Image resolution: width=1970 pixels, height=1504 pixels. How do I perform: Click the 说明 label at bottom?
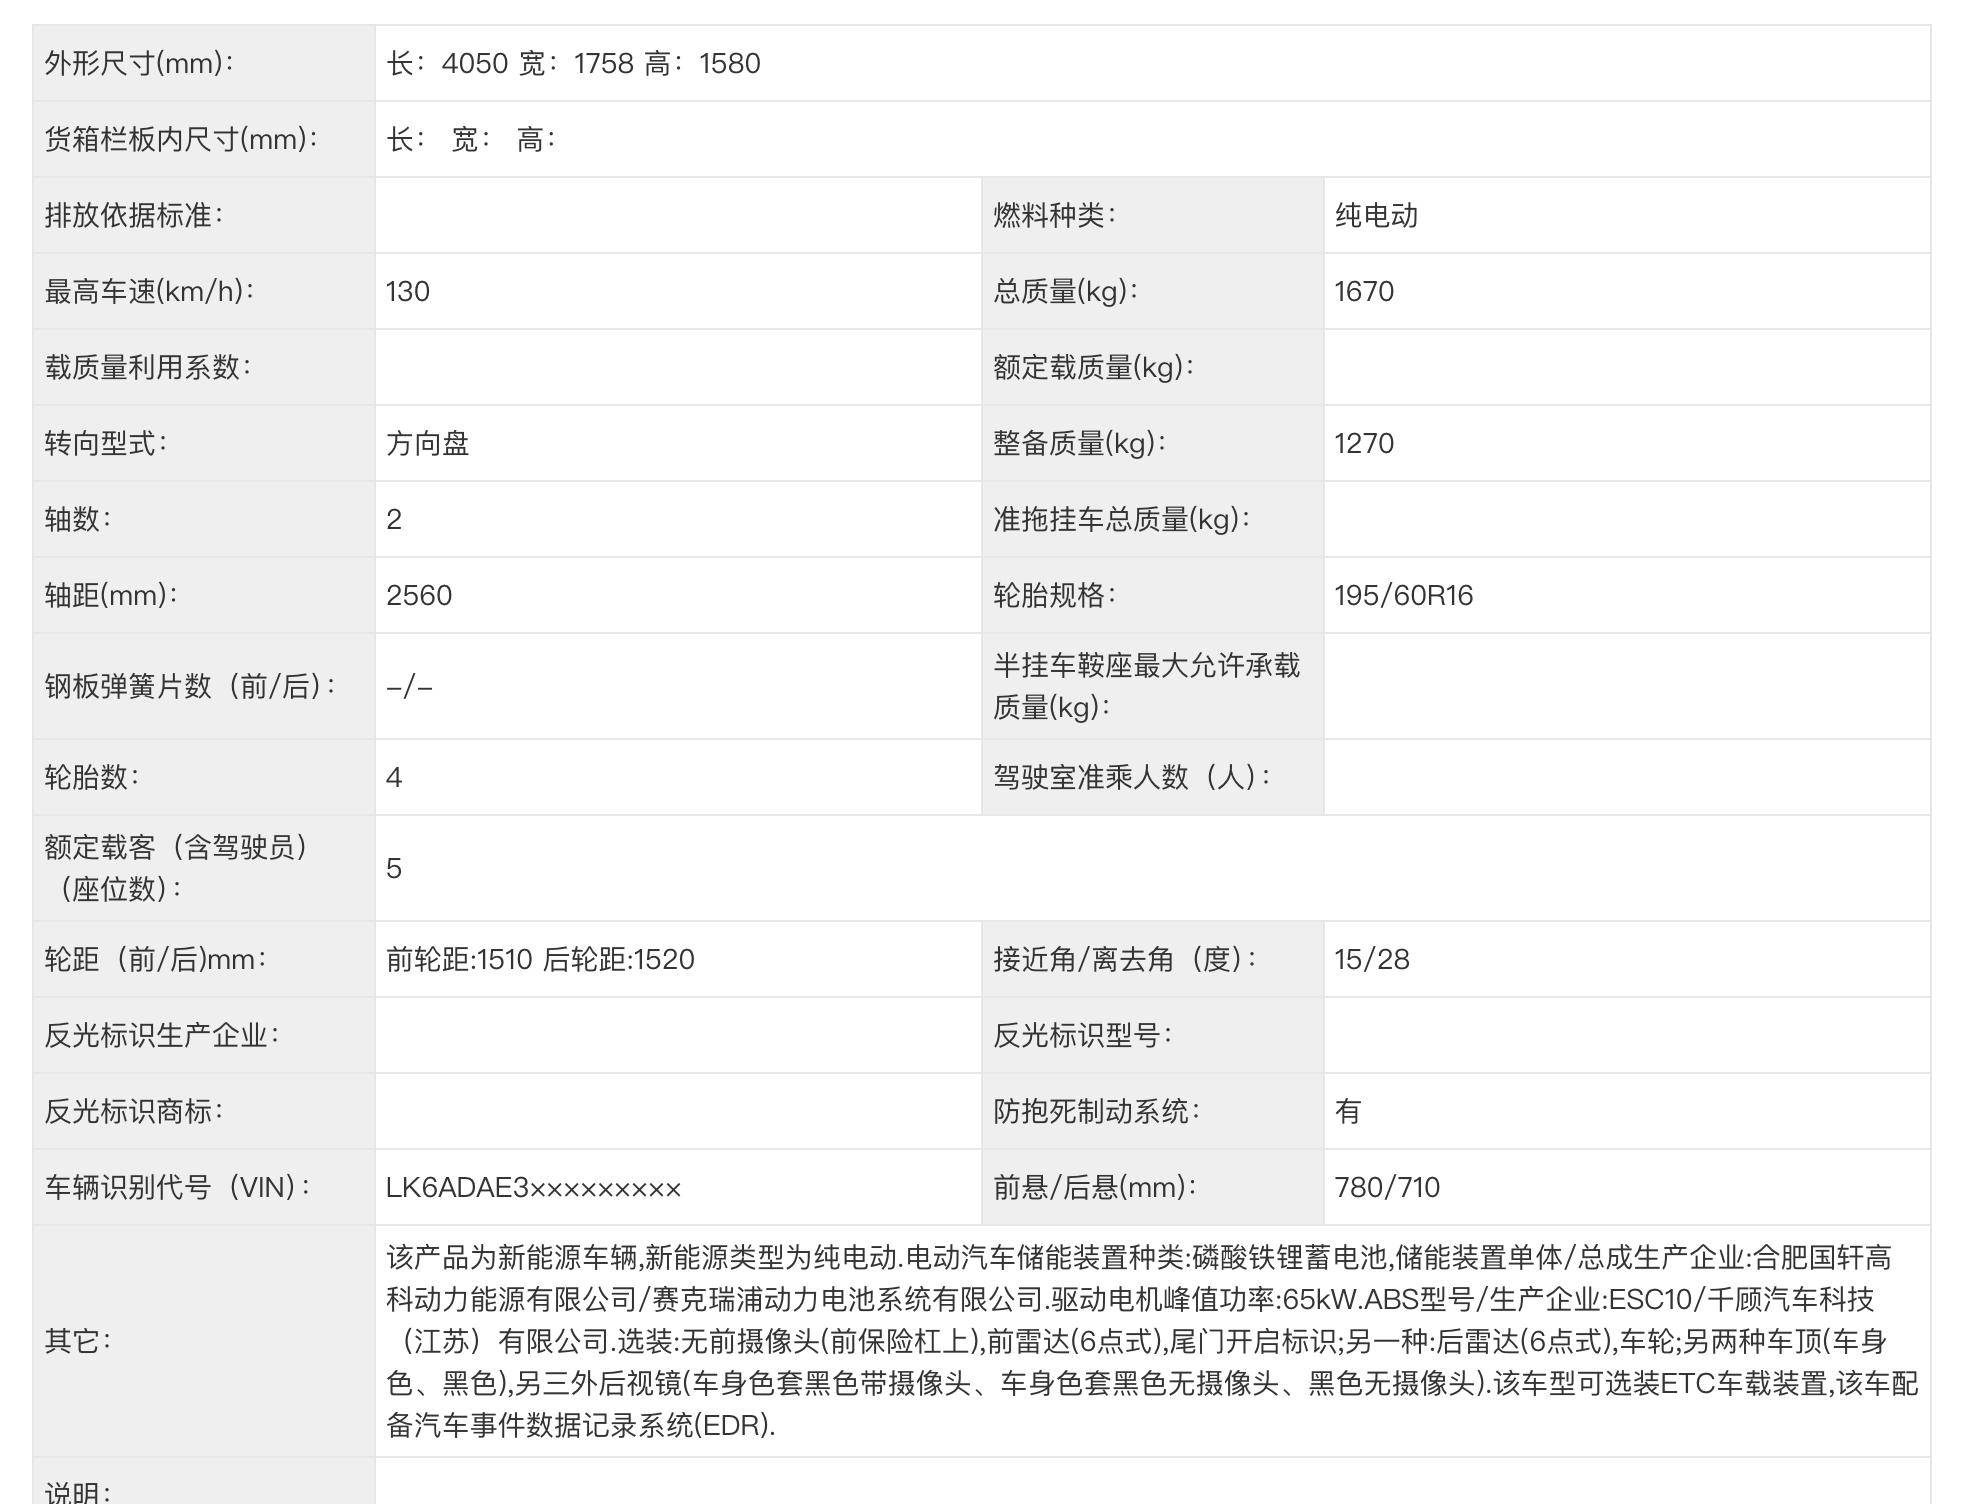78,1490
